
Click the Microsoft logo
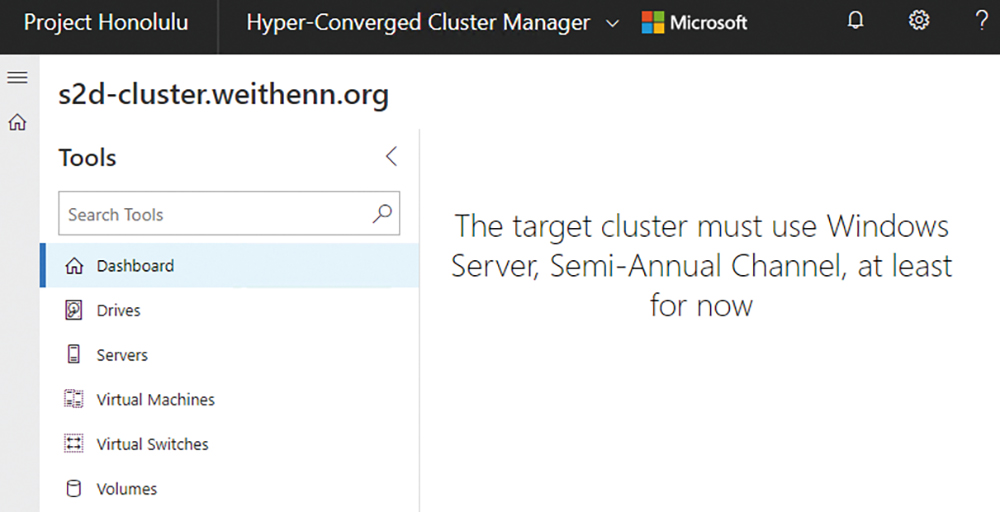coord(694,22)
